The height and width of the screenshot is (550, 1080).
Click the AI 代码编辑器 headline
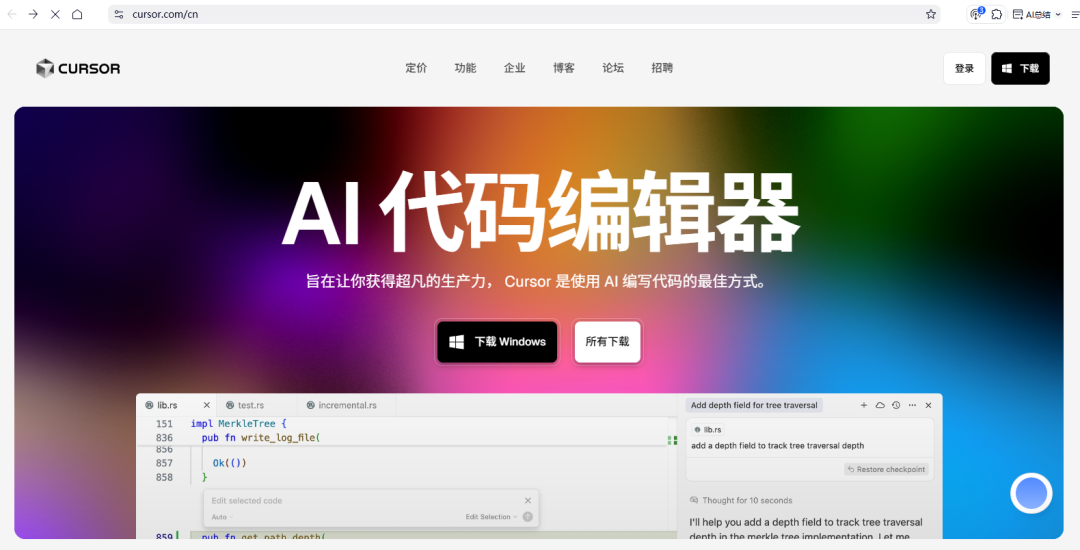tap(541, 212)
